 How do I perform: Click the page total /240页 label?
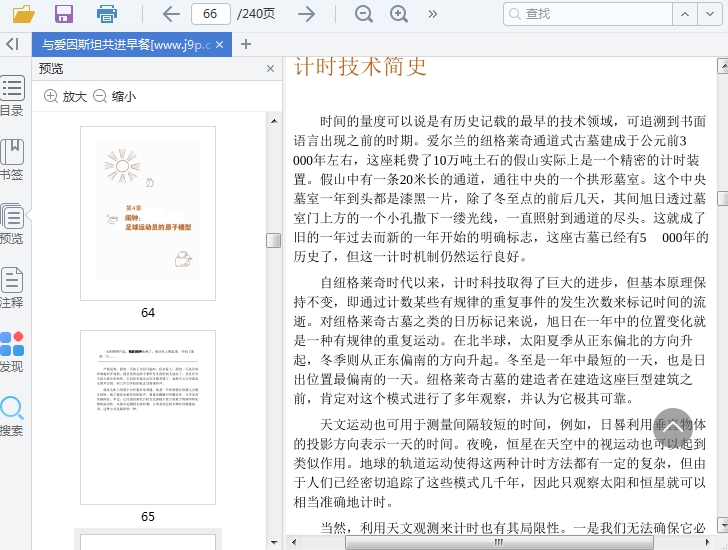pyautogui.click(x=256, y=14)
